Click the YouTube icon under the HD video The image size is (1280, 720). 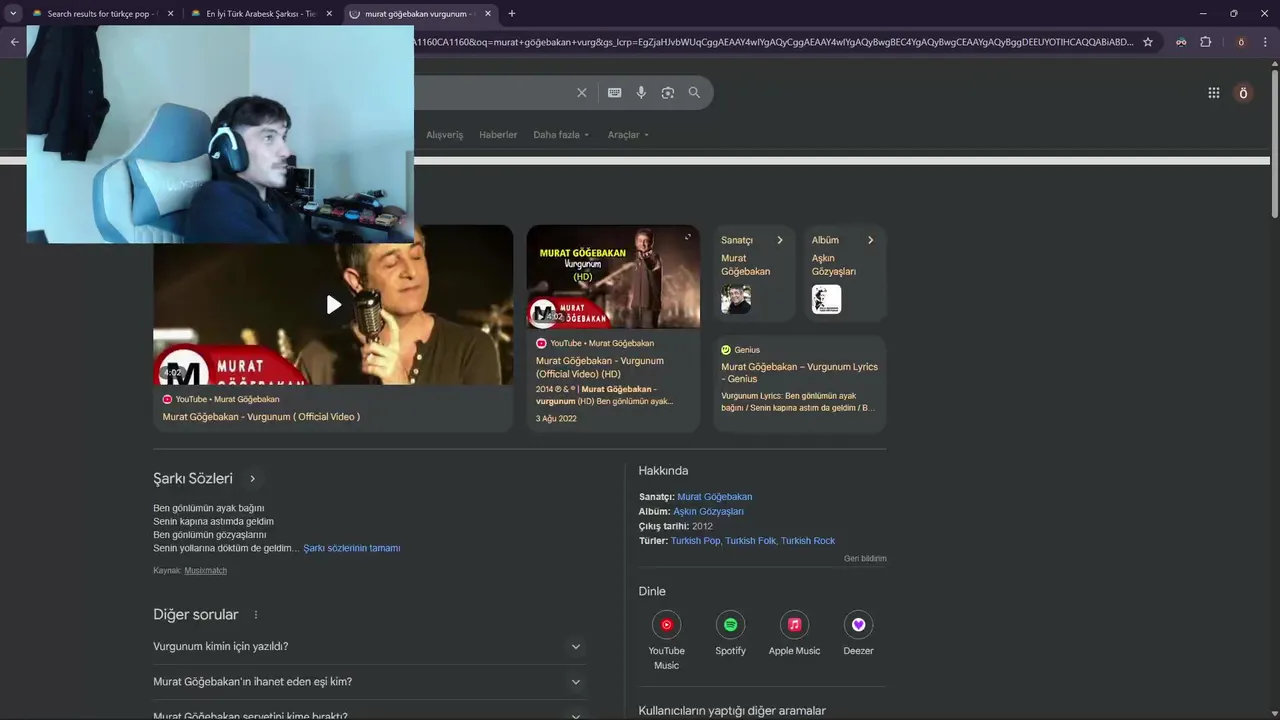coord(541,343)
